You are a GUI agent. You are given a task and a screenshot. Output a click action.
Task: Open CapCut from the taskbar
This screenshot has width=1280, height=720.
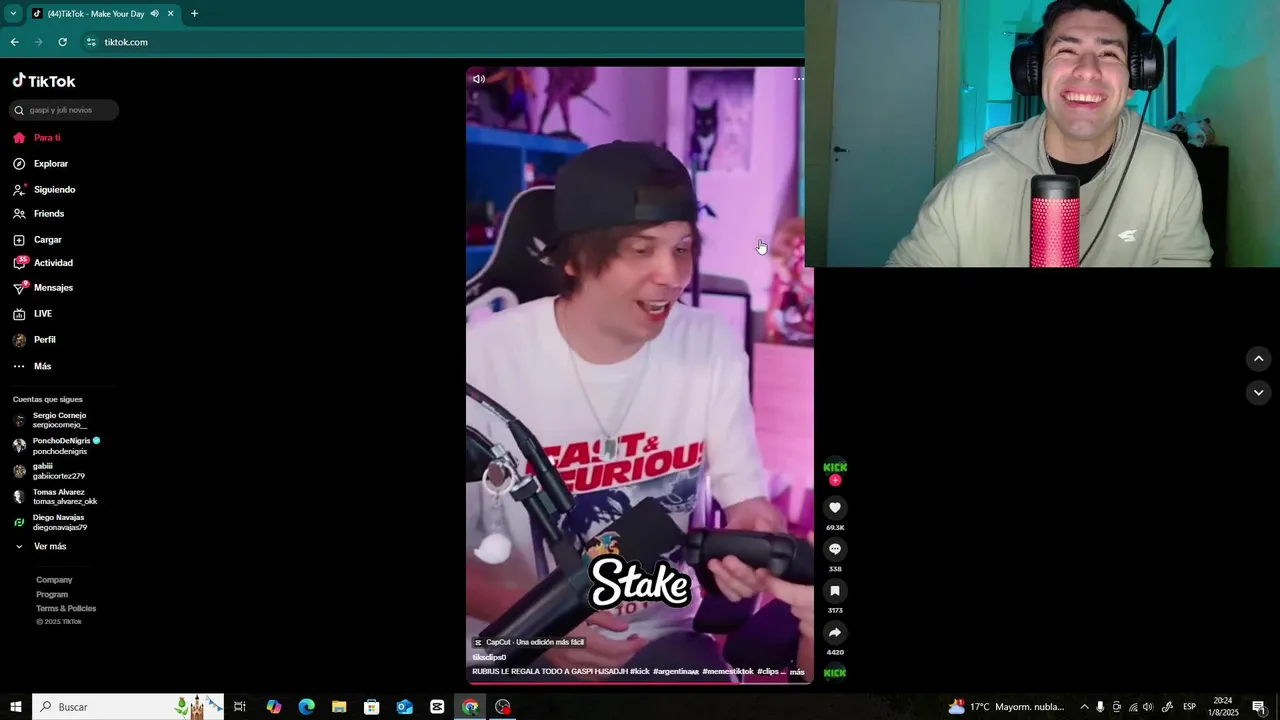click(x=437, y=707)
